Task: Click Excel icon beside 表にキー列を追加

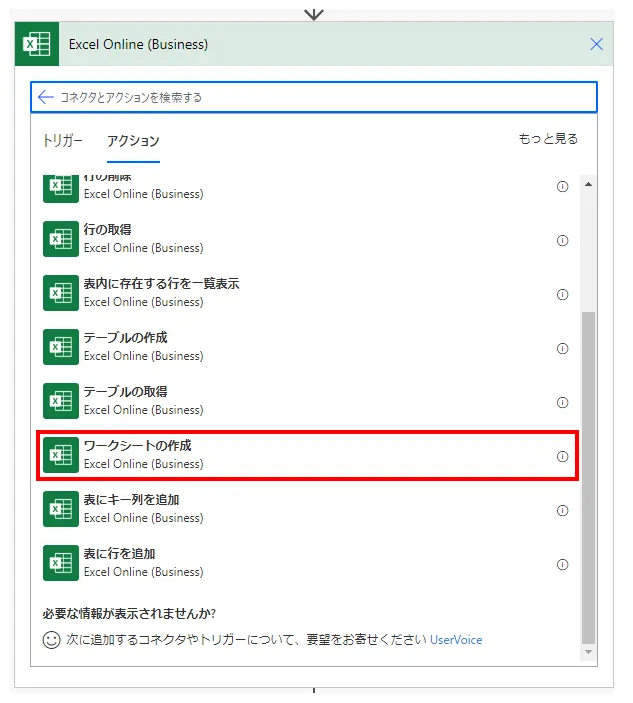Action: pos(61,509)
